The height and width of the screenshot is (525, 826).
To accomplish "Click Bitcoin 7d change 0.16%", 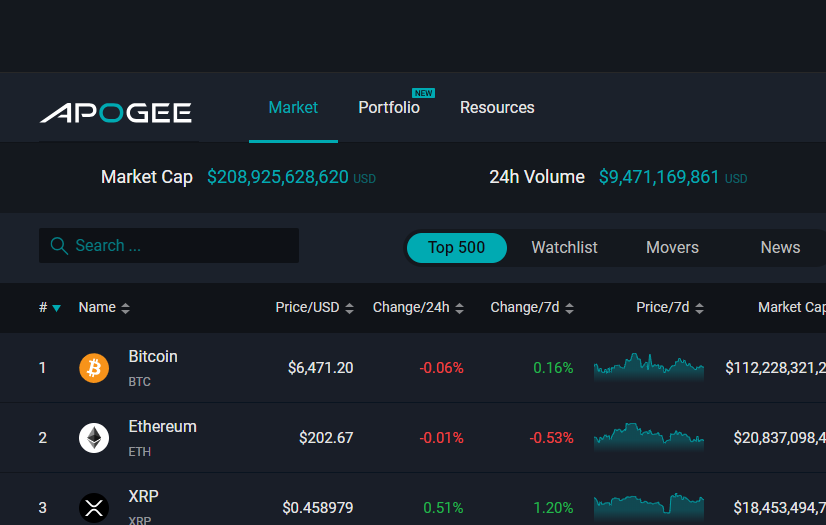I will click(x=553, y=368).
